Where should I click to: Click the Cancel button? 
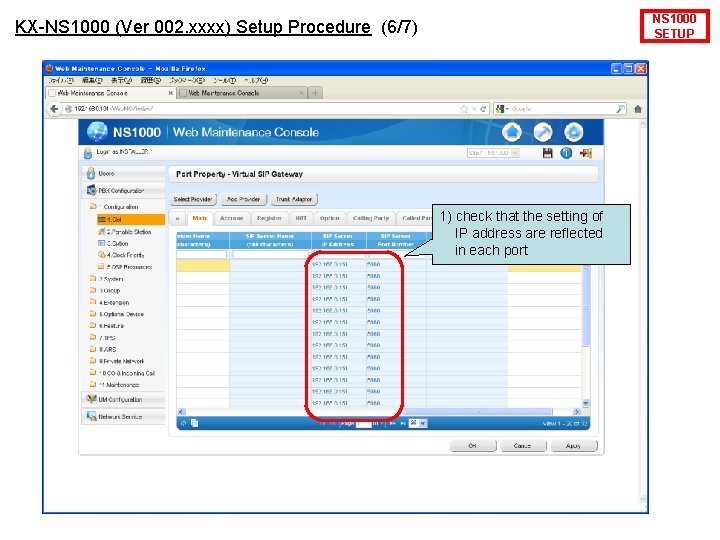tap(523, 446)
